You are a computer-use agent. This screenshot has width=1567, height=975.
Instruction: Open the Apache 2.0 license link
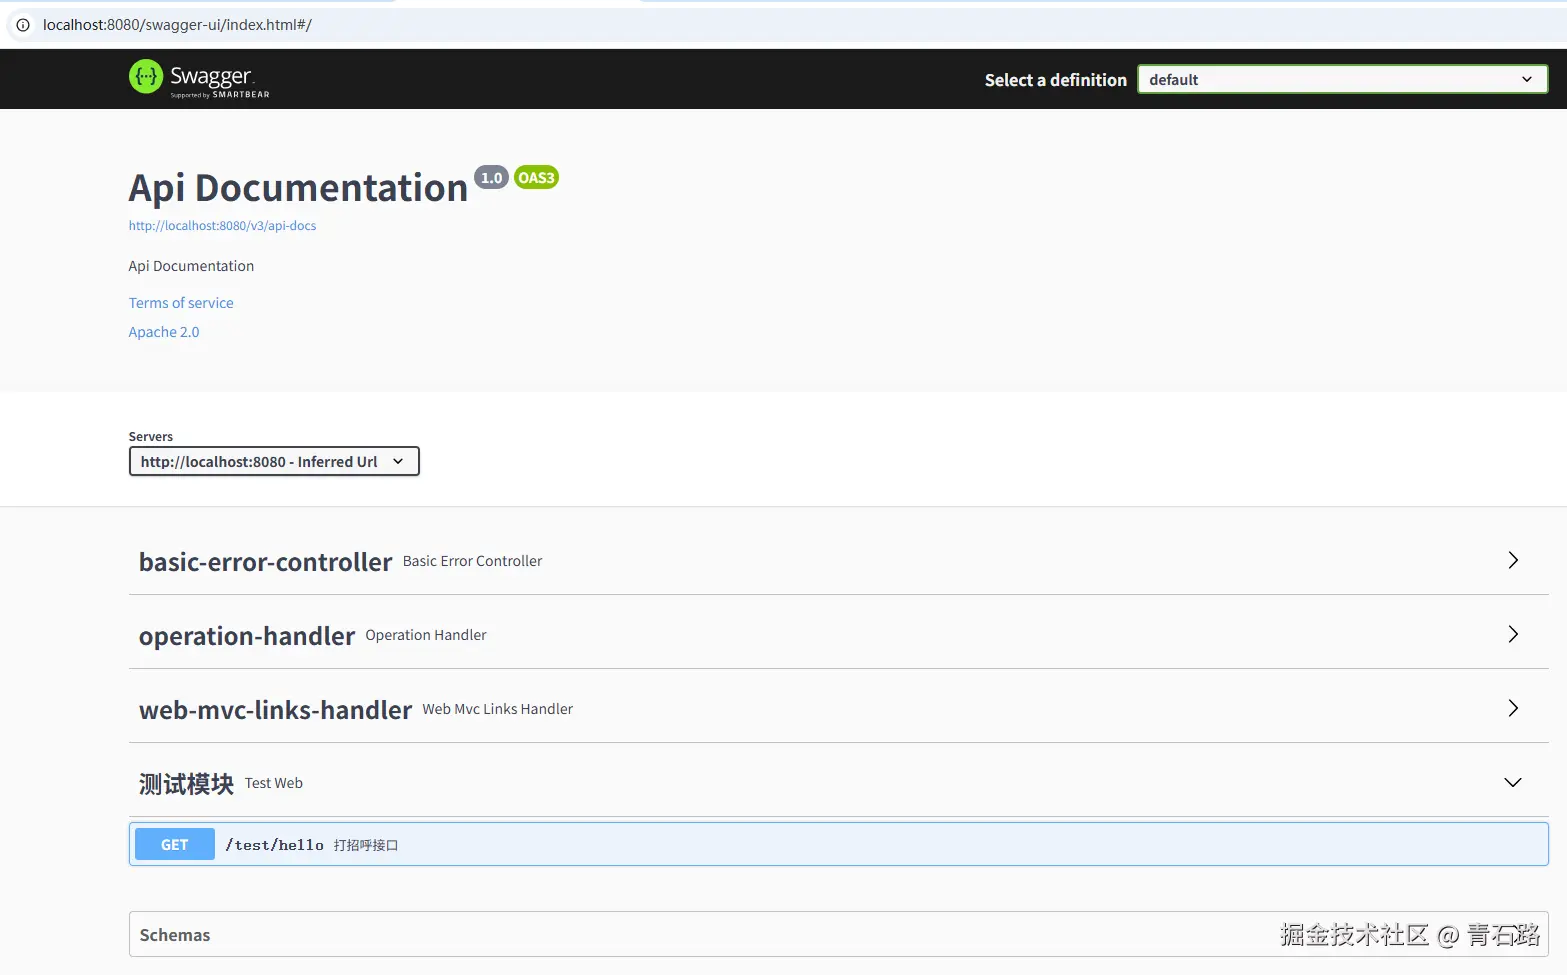coord(163,331)
